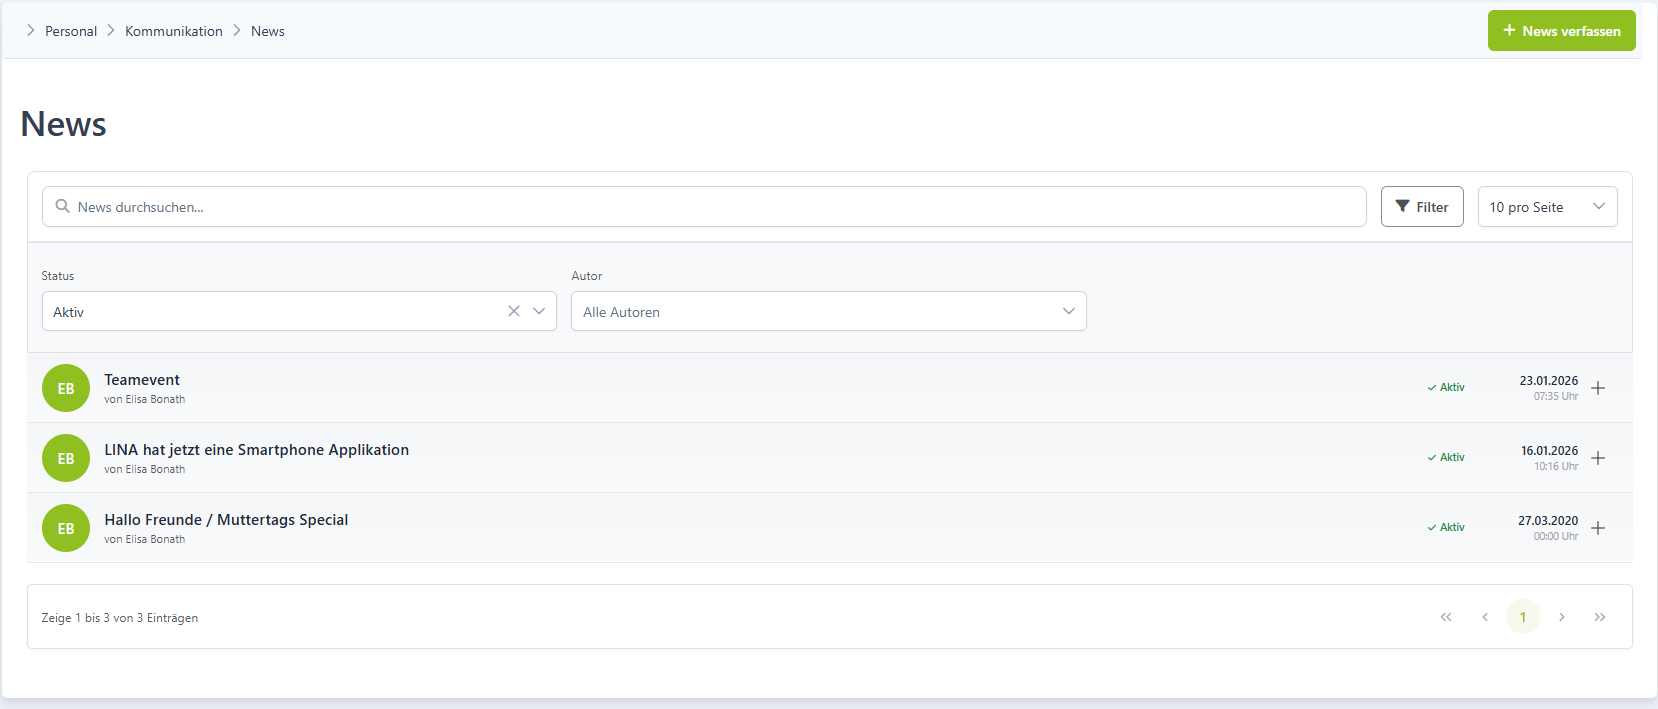1658x709 pixels.
Task: Open LINA hat jetzt eine Smartphone Applikation
Action: pos(256,450)
